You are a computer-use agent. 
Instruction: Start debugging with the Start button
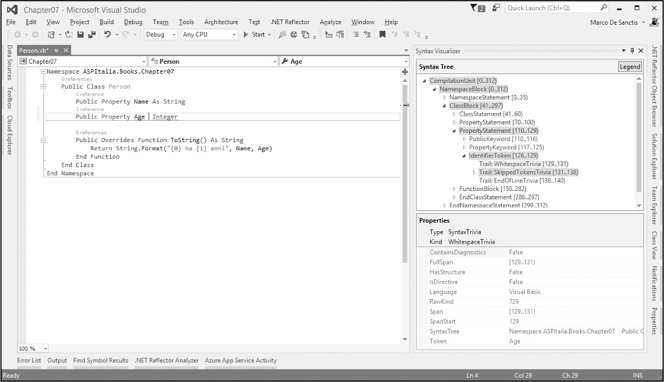(x=254, y=35)
